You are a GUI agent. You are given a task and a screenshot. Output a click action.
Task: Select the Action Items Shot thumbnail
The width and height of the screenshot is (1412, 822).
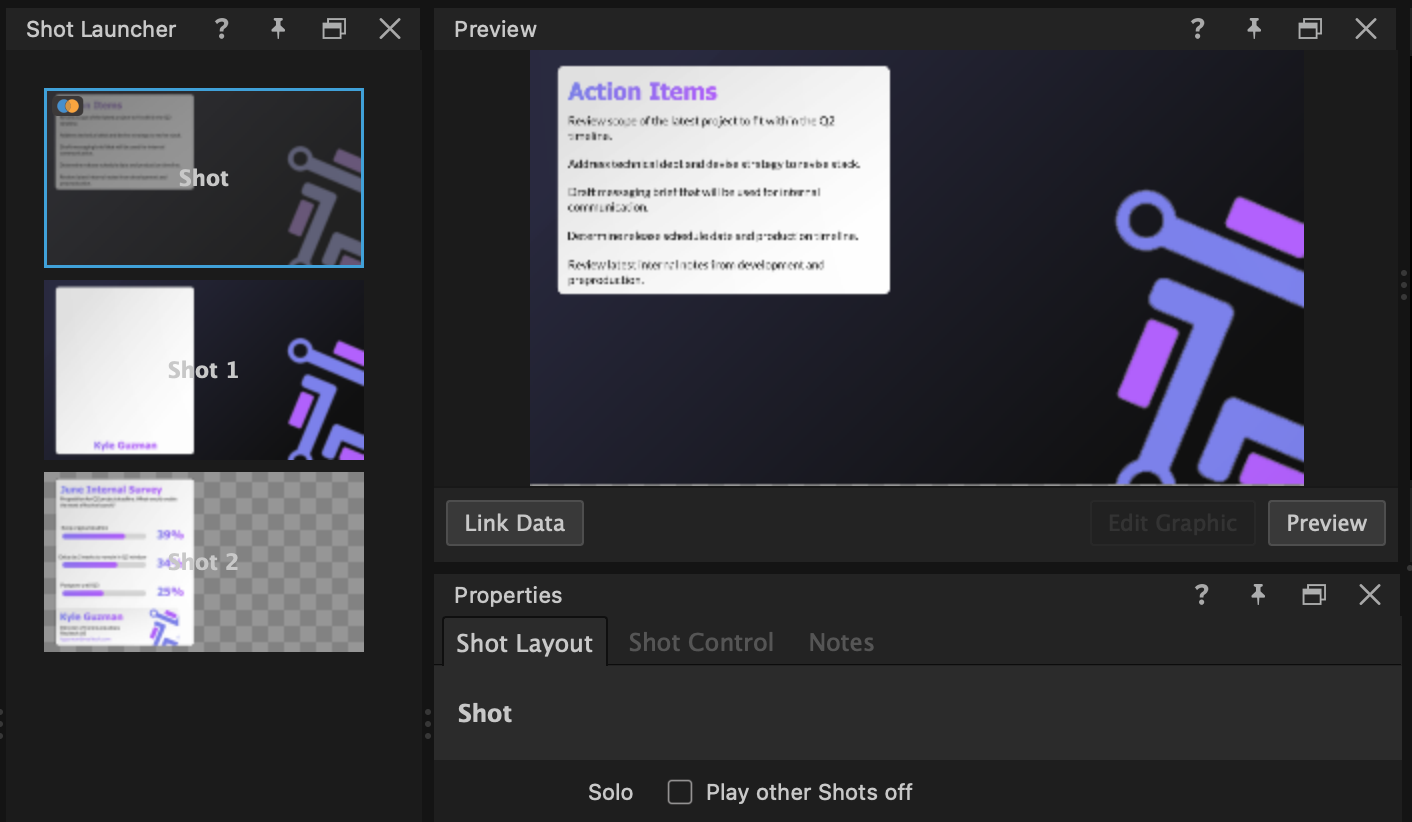point(203,178)
